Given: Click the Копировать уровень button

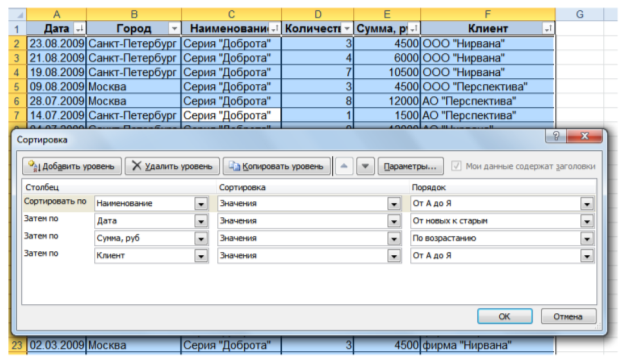Looking at the screenshot, I should pos(276,166).
